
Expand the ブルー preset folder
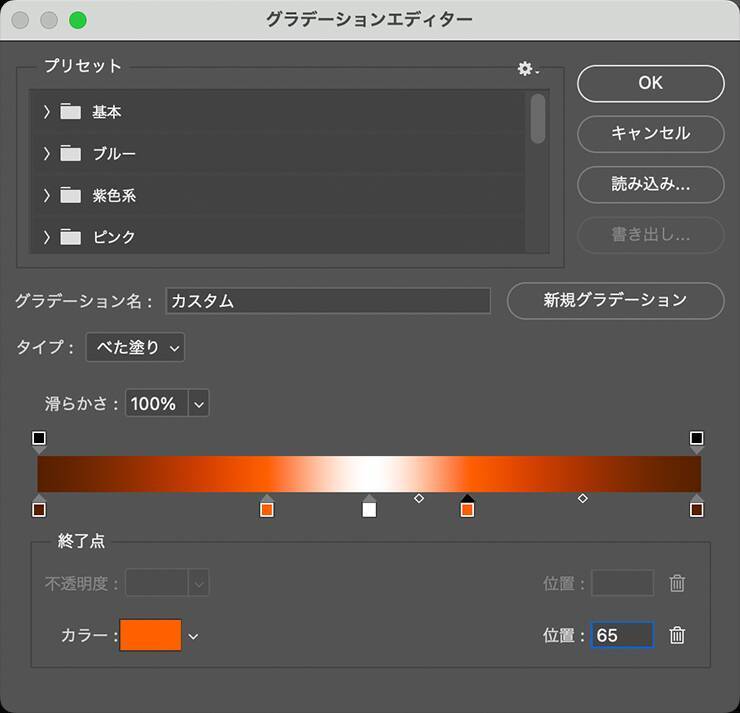click(x=46, y=154)
